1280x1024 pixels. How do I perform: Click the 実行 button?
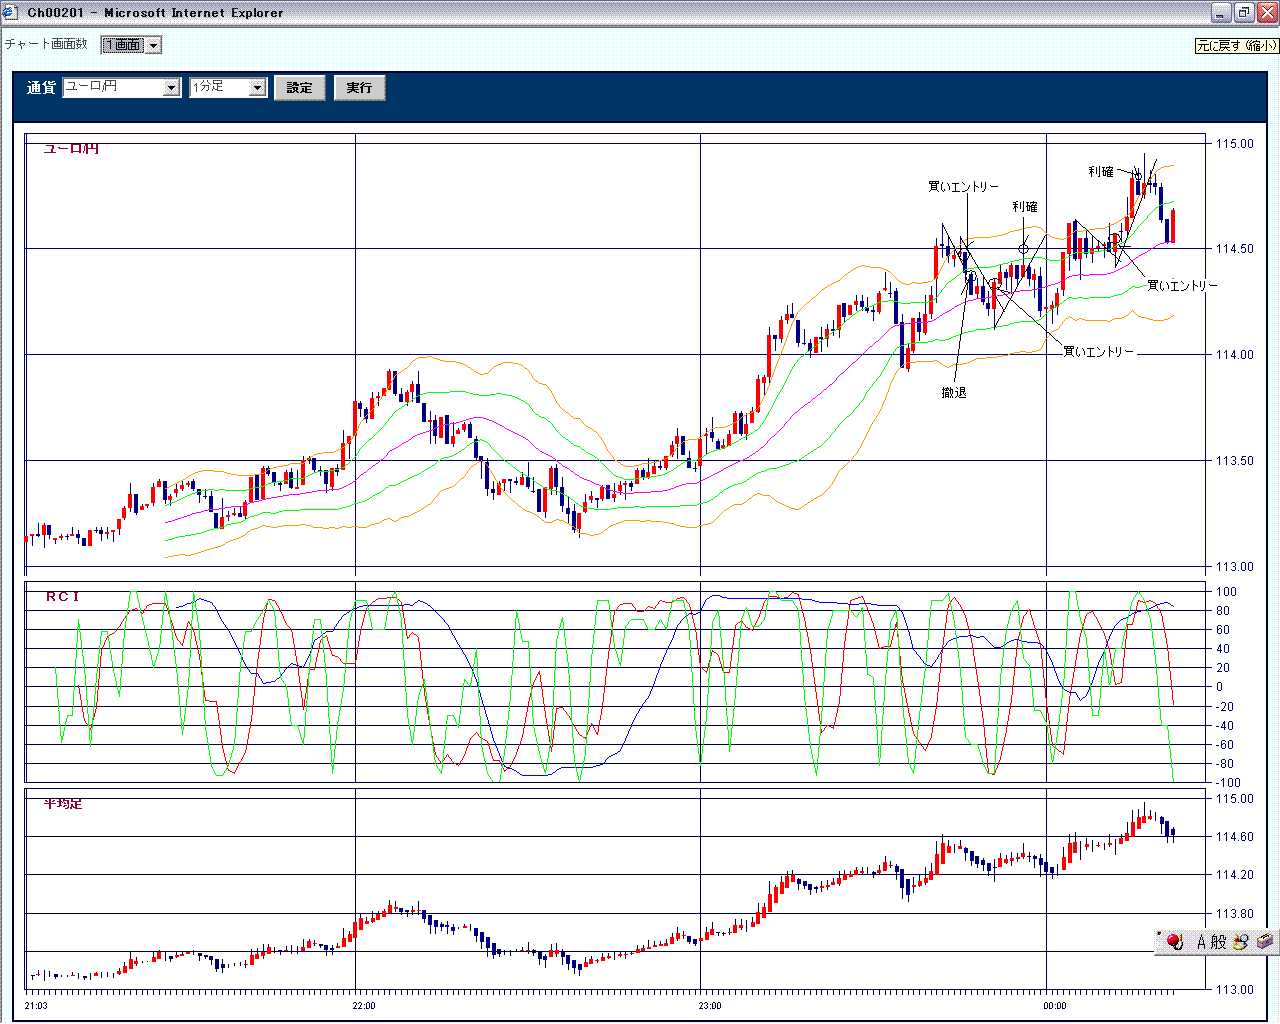point(359,88)
